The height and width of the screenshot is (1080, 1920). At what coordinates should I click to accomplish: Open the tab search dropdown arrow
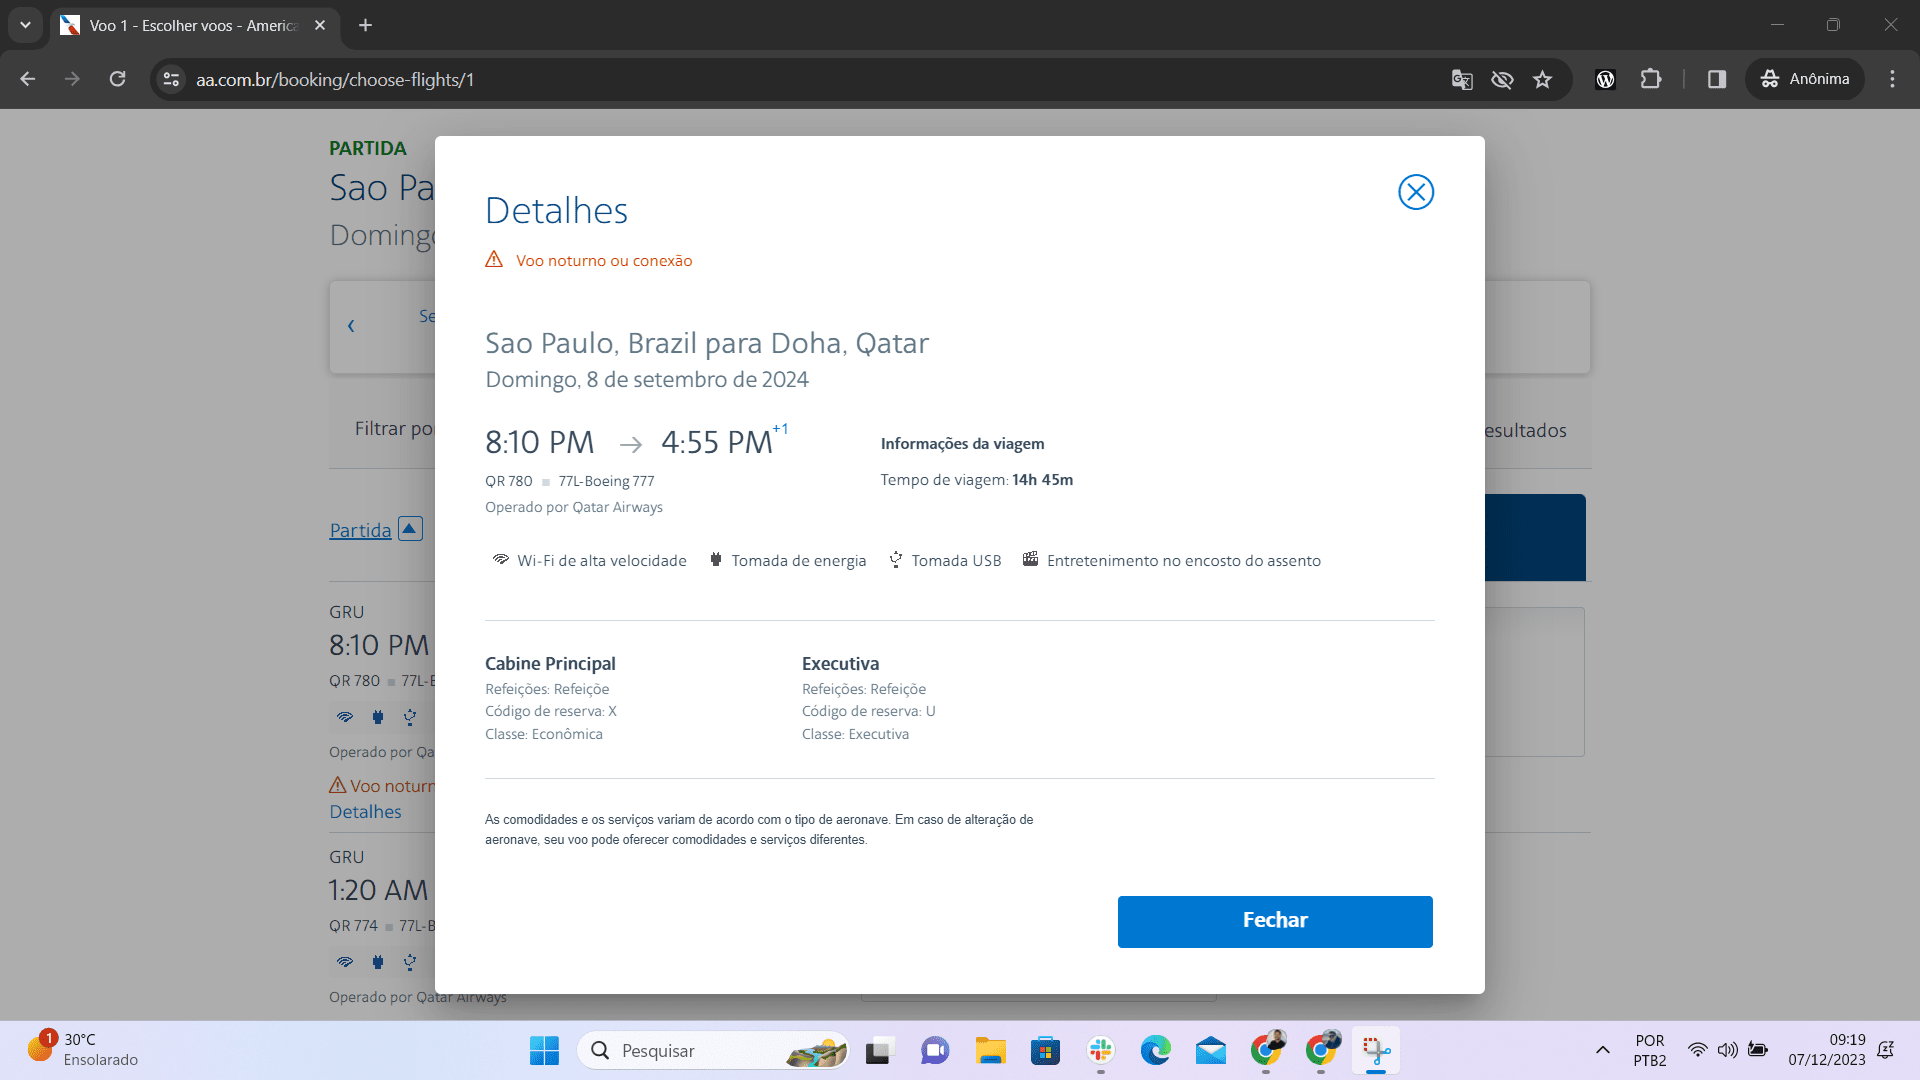25,25
